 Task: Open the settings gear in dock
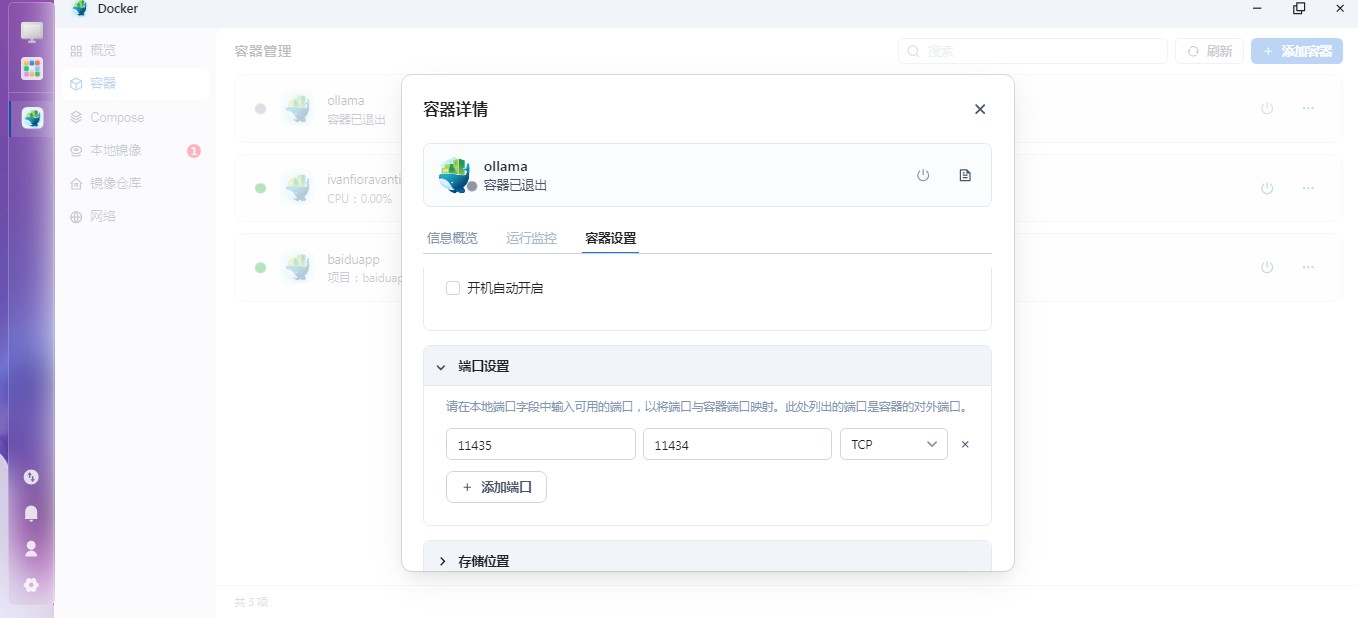[x=31, y=585]
